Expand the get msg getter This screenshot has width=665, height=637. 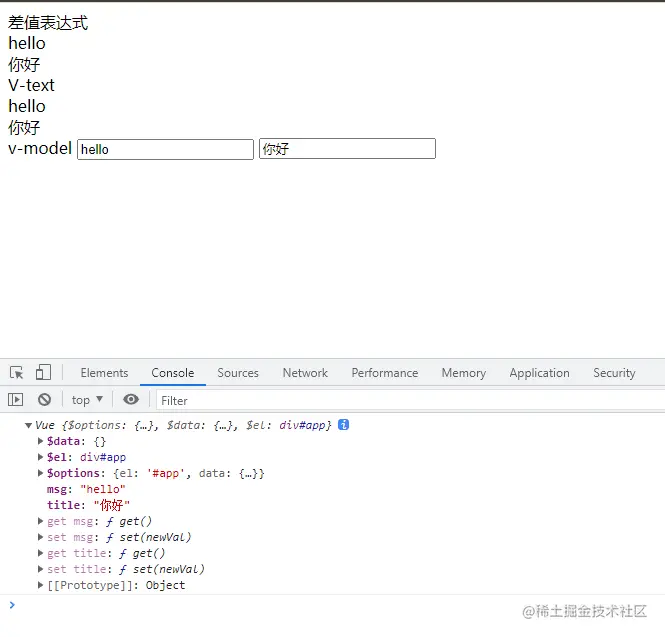(x=40, y=521)
